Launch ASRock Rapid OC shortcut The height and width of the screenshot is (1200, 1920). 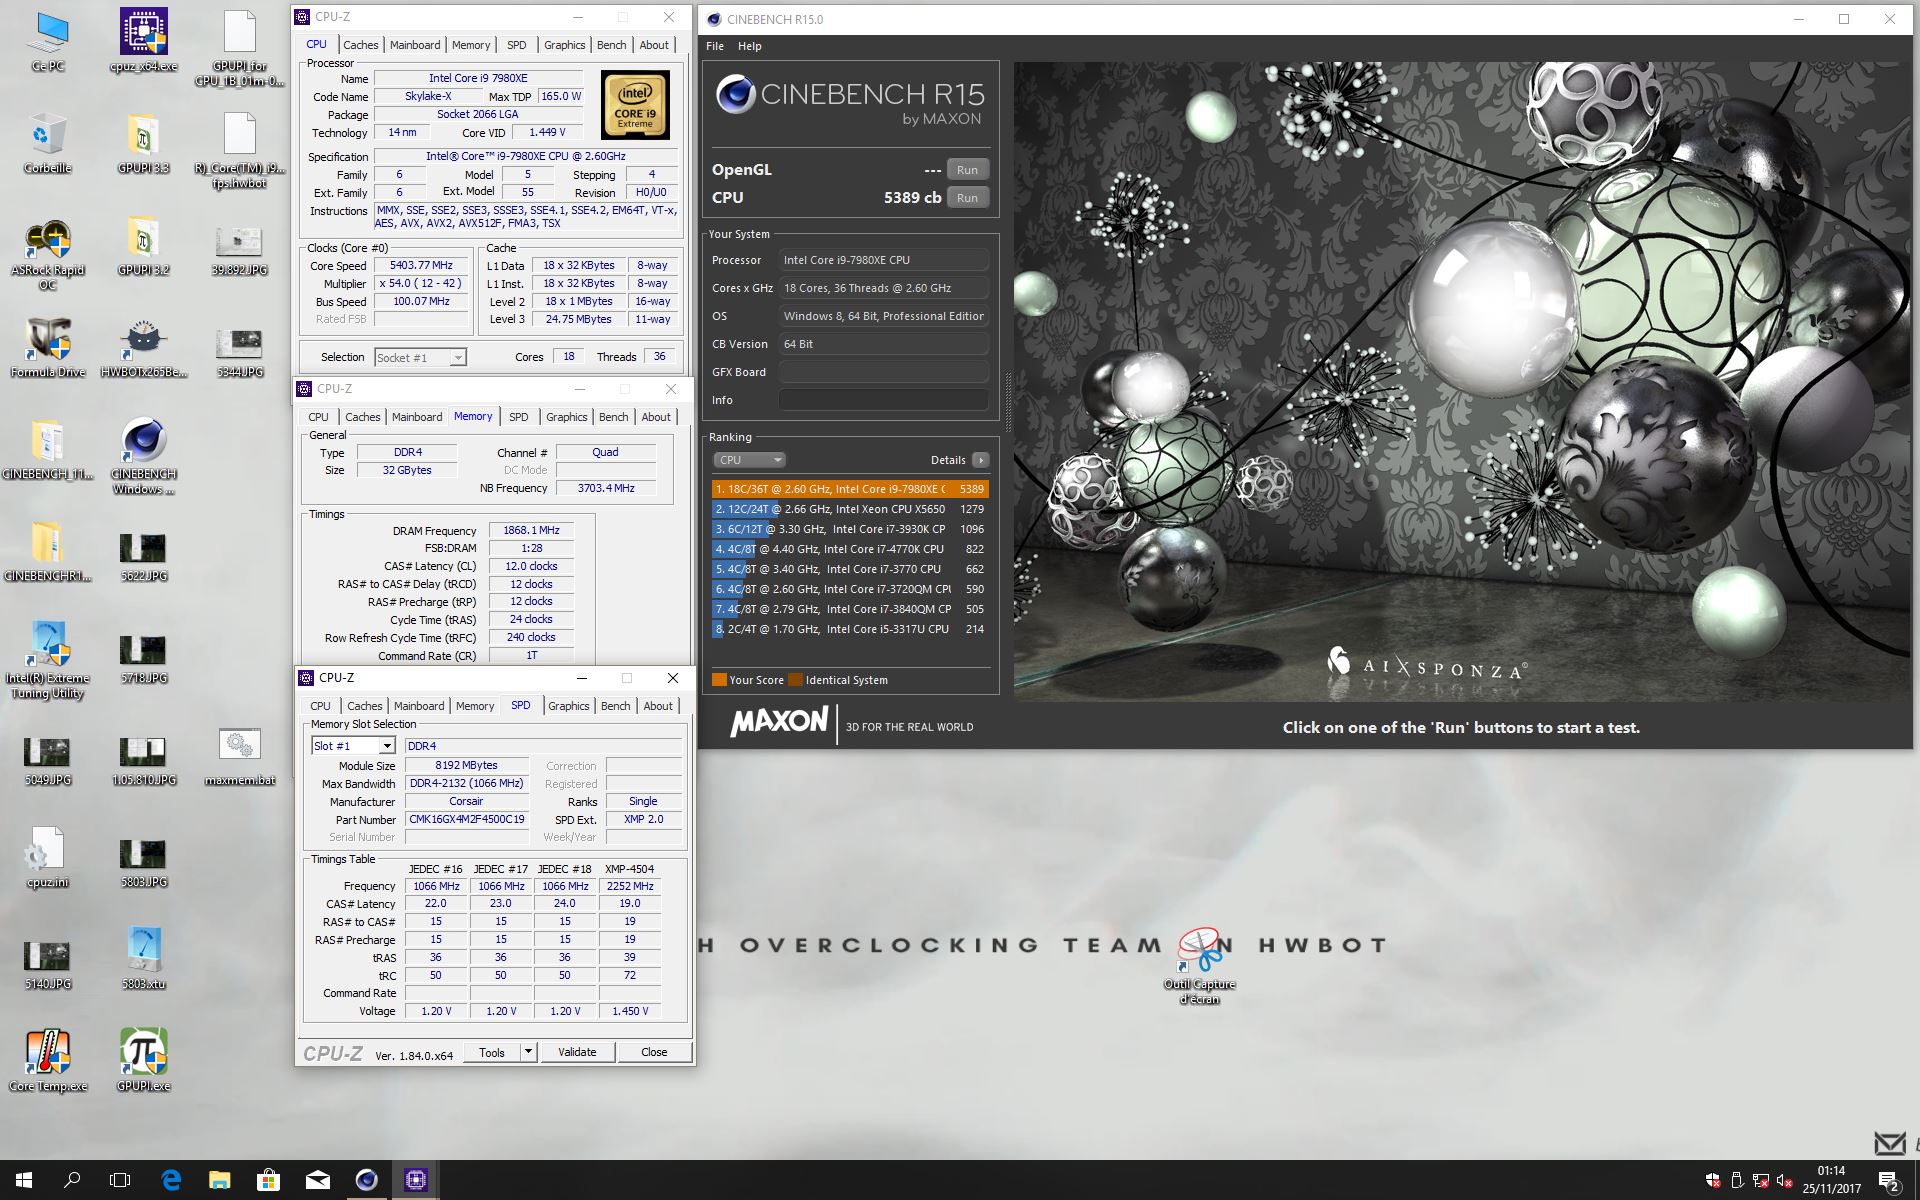click(47, 254)
